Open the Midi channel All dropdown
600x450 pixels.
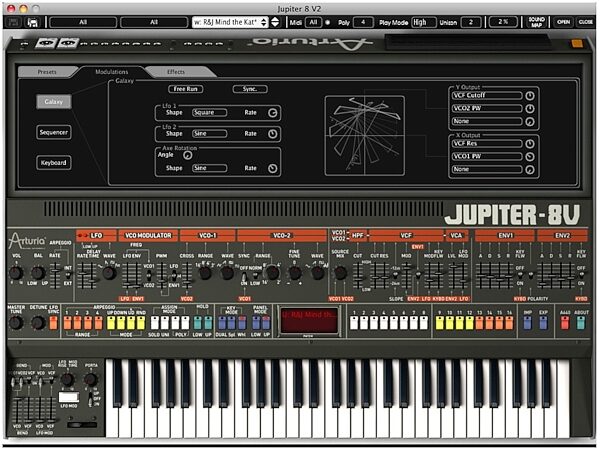click(313, 22)
